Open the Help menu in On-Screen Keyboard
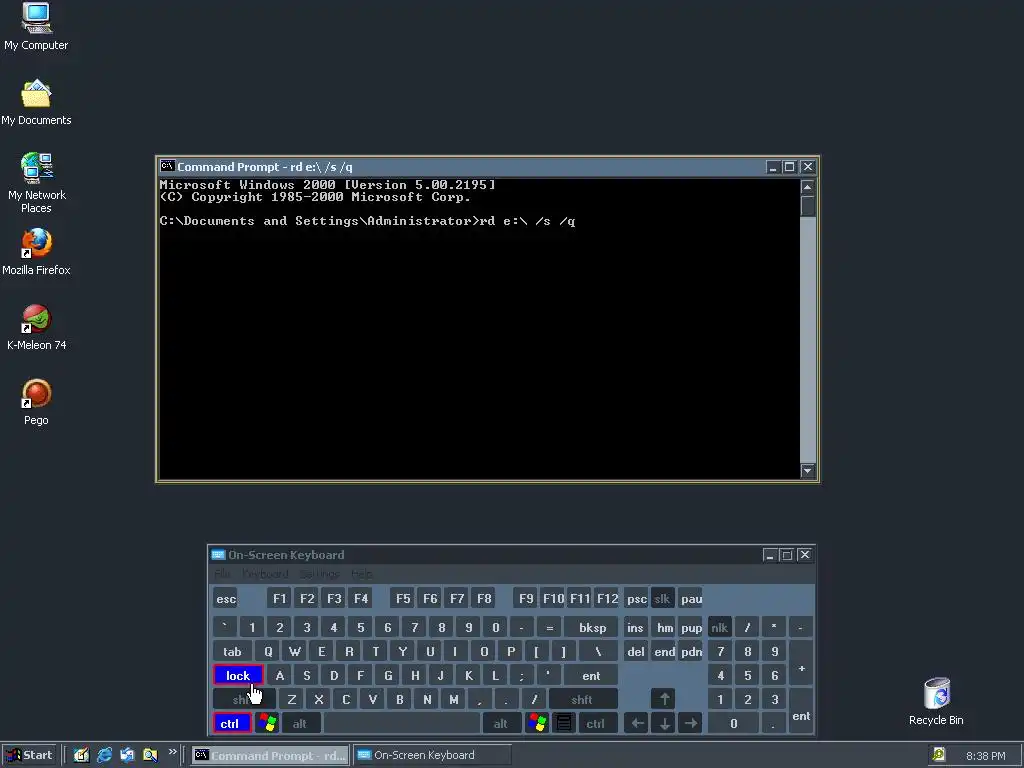 click(362, 573)
